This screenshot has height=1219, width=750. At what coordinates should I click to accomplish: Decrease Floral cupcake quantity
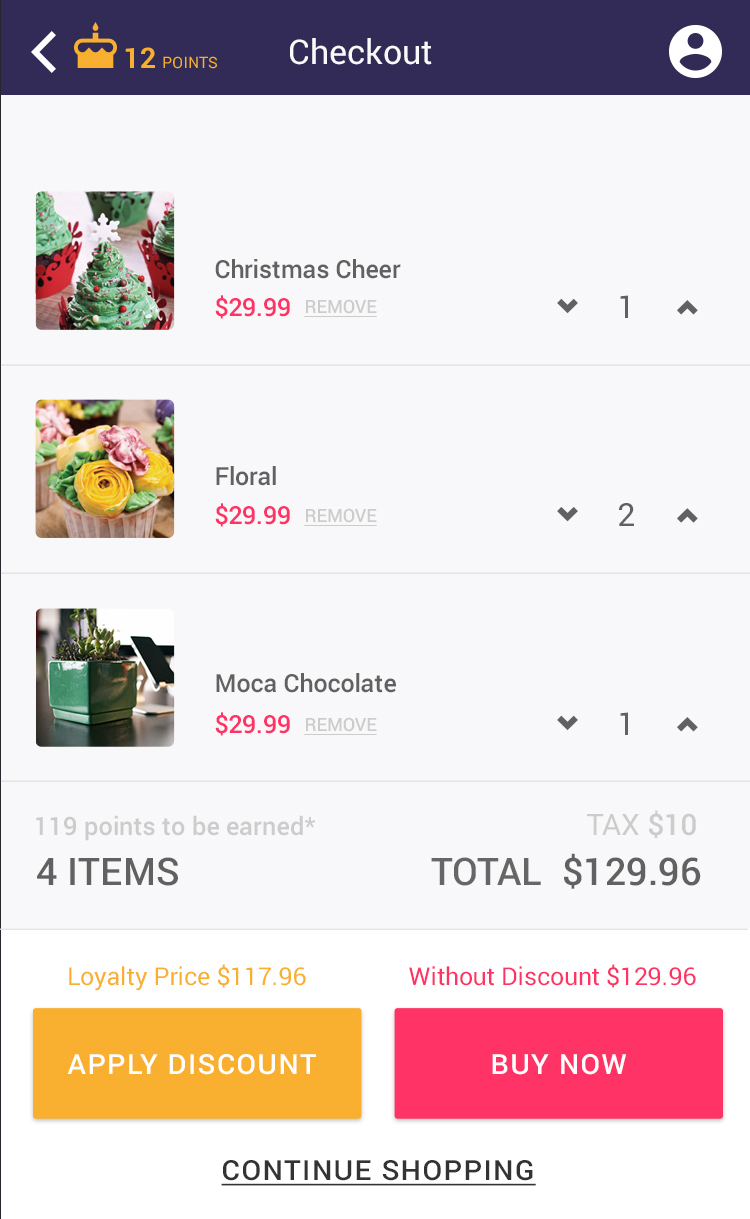pyautogui.click(x=567, y=515)
